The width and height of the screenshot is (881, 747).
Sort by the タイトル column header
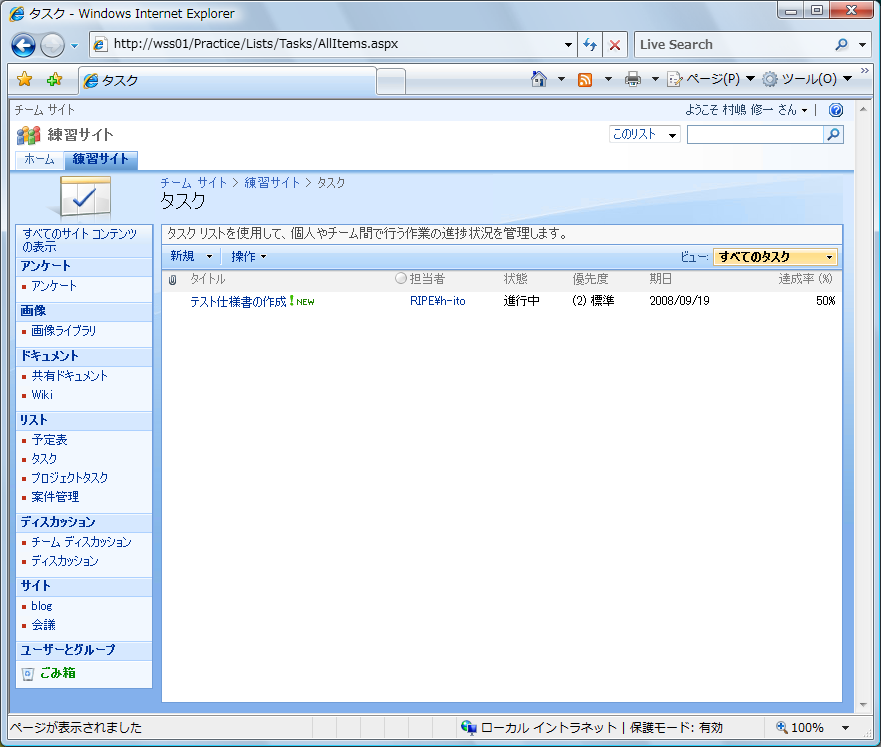[207, 279]
